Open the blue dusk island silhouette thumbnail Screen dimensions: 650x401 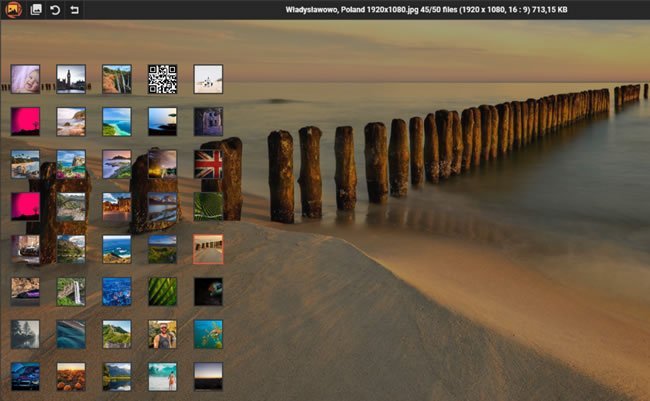pyautogui.click(x=162, y=122)
